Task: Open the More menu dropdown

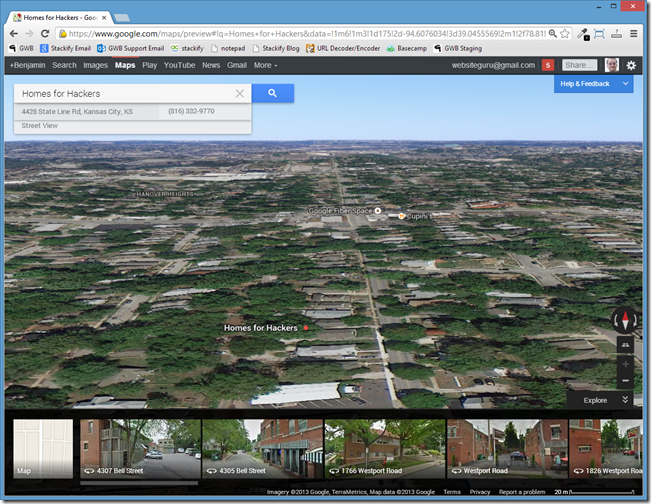Action: tap(265, 65)
